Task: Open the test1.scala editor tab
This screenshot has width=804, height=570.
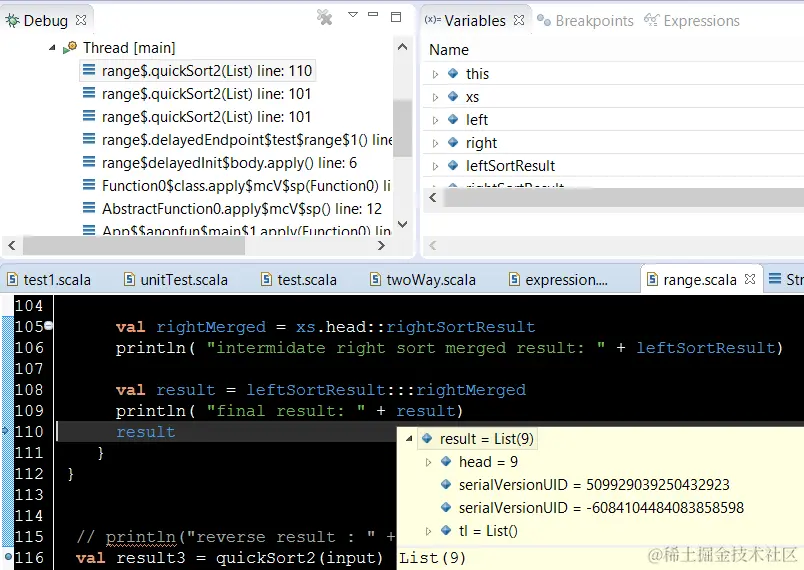Action: [50, 280]
